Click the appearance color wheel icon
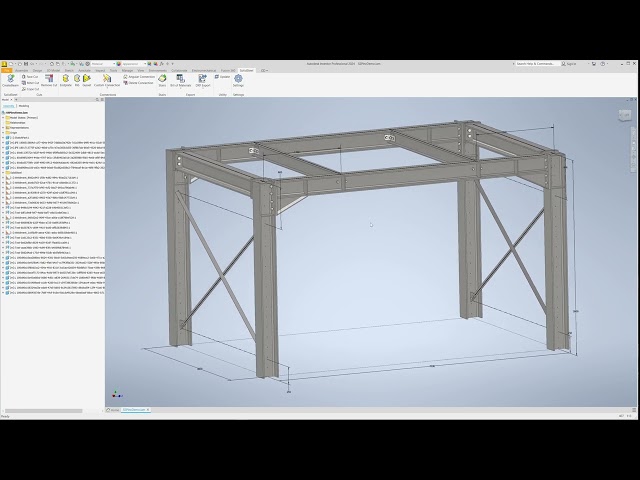640x480 pixels. coord(119,64)
